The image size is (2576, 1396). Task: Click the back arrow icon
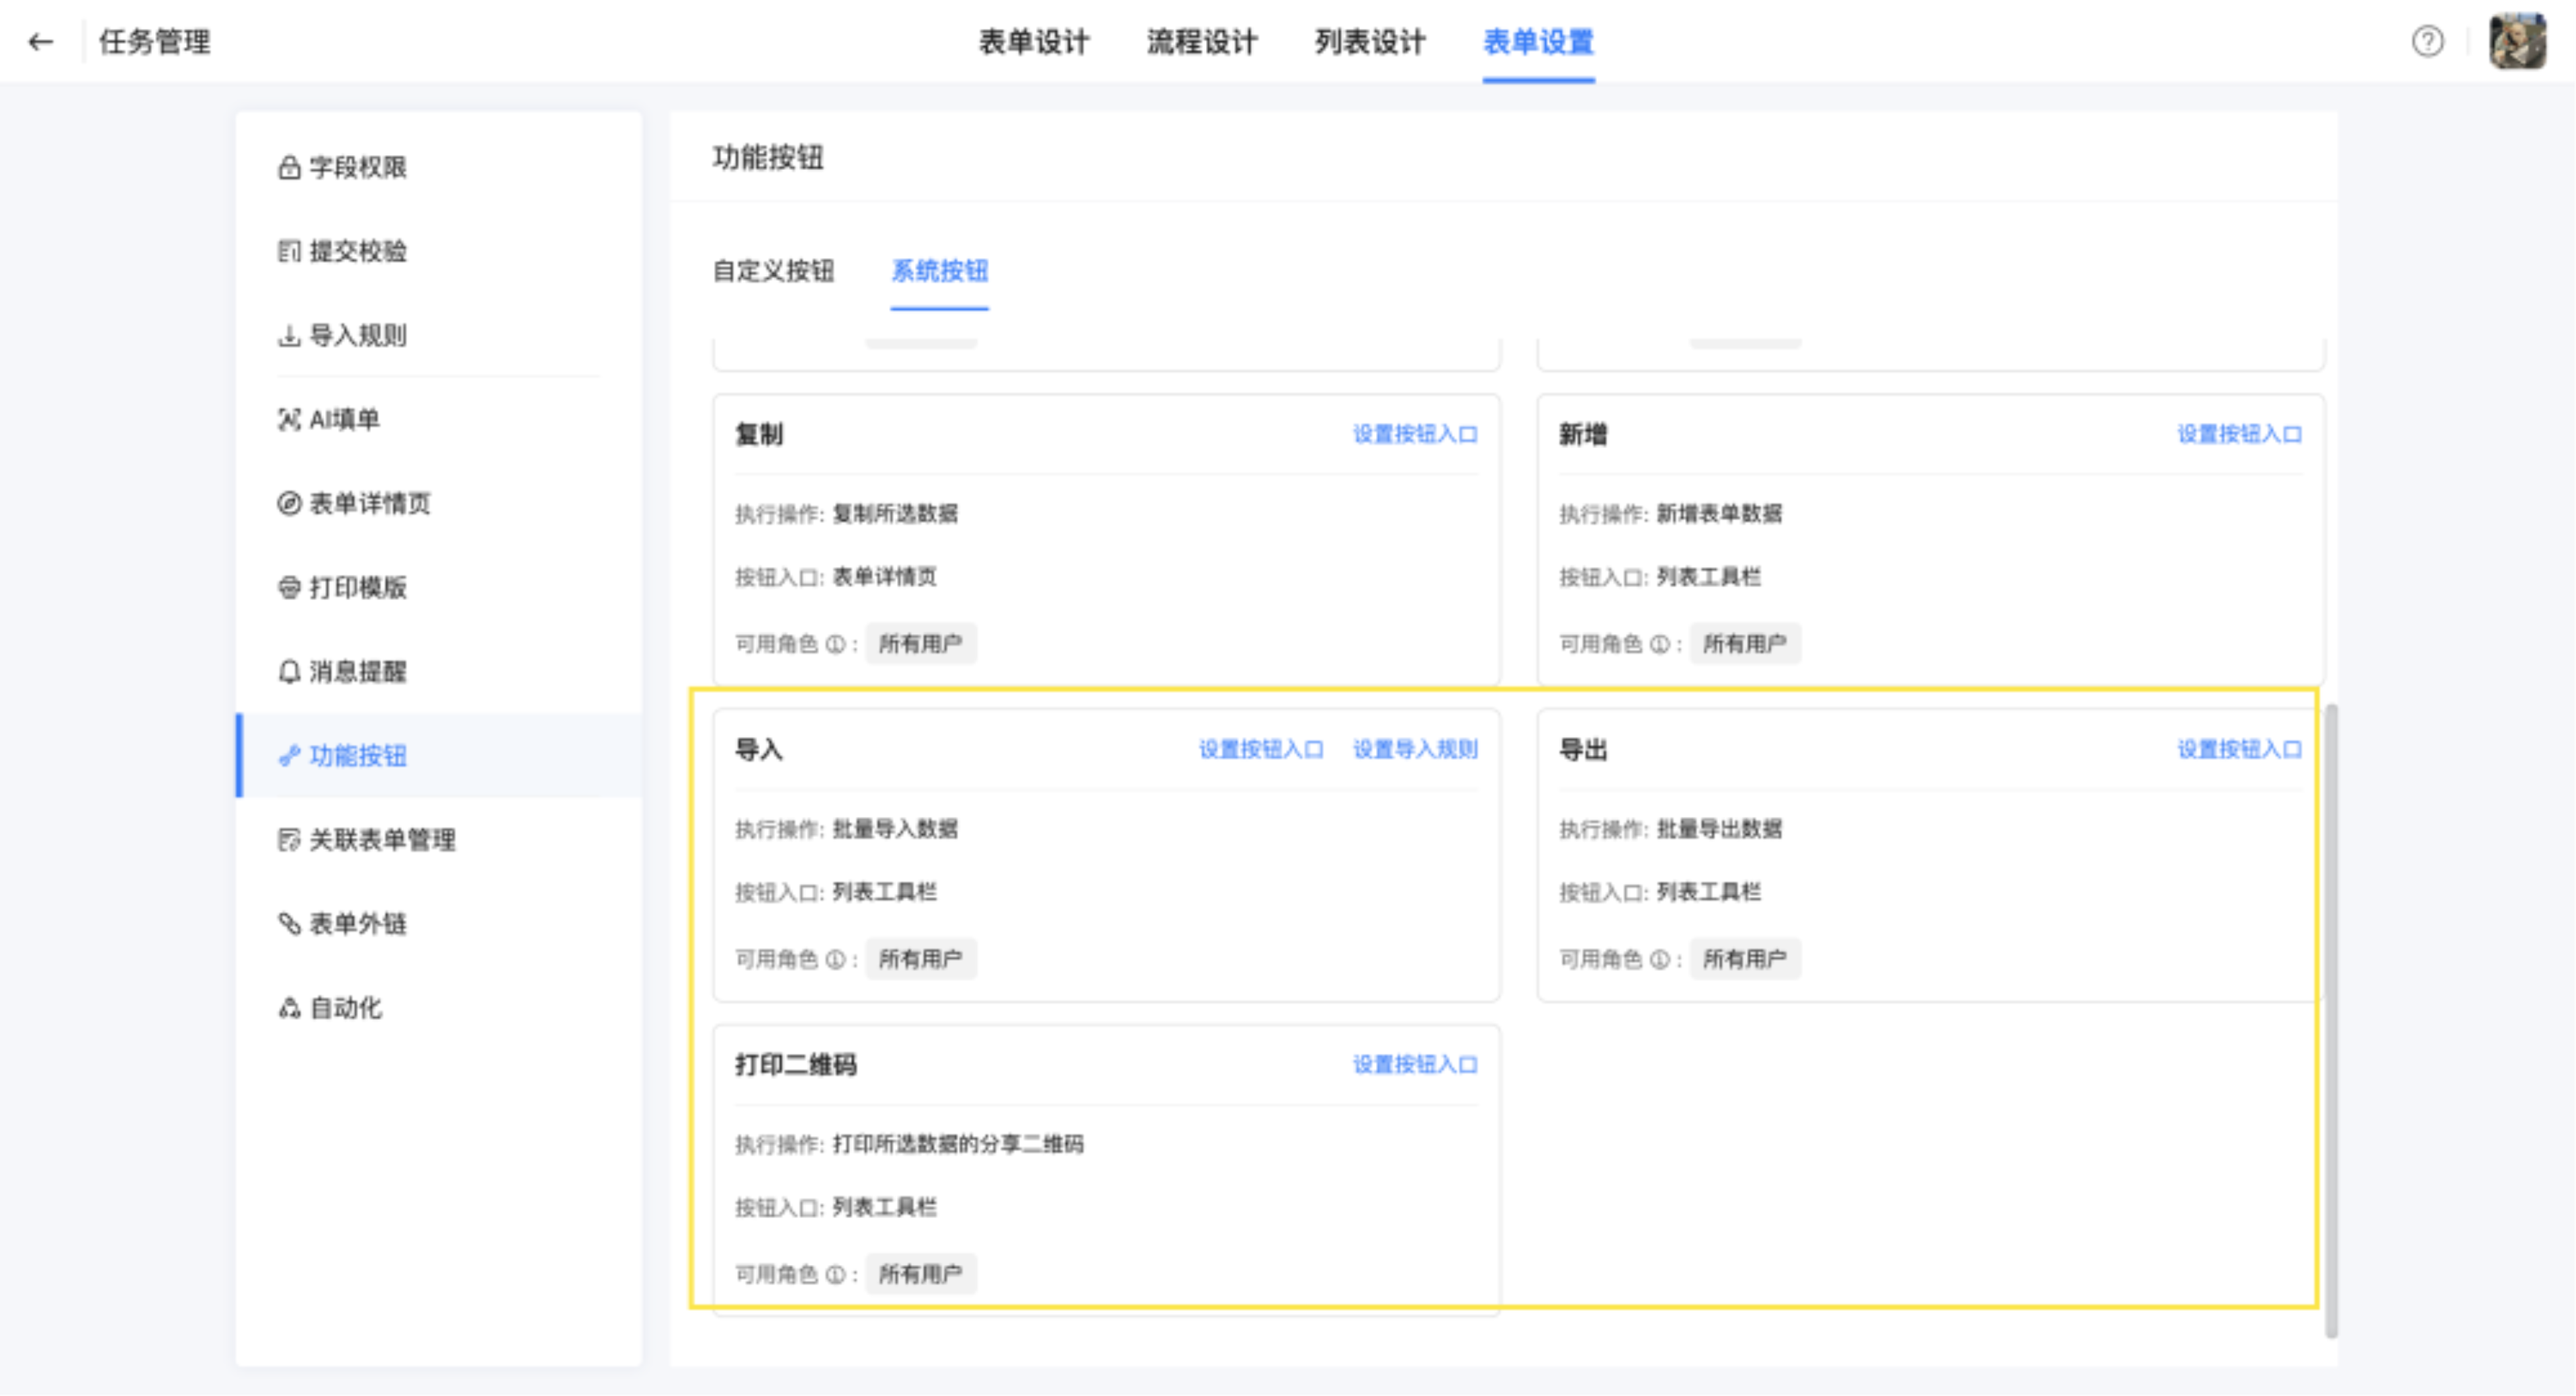click(40, 42)
